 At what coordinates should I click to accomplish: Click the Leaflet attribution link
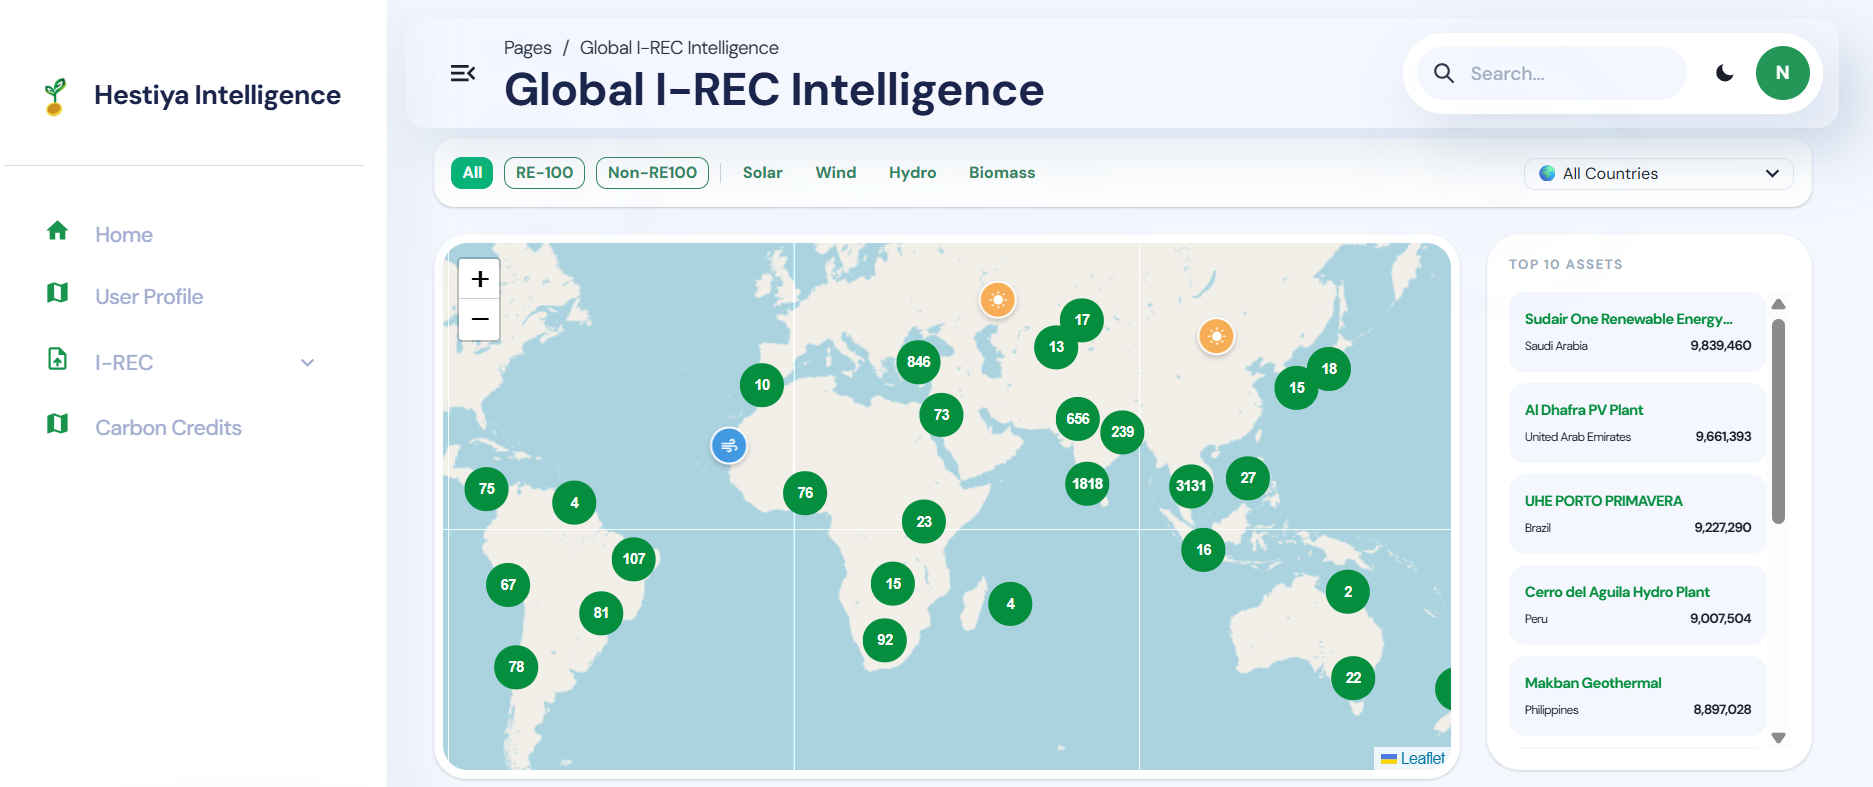pyautogui.click(x=1422, y=759)
